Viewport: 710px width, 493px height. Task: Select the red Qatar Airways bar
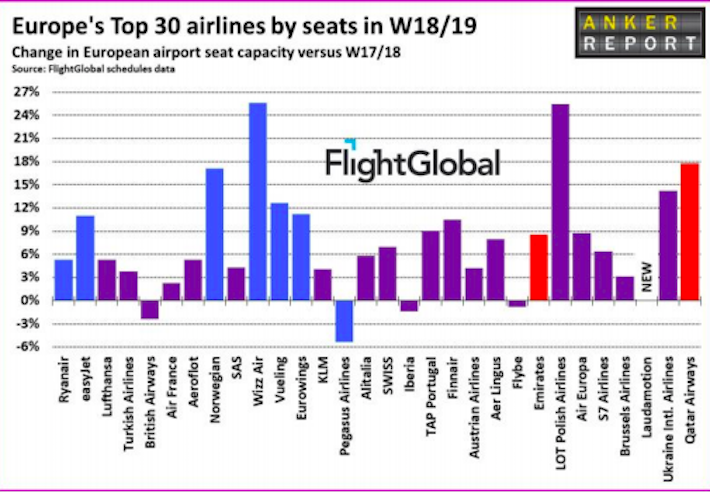pos(690,232)
